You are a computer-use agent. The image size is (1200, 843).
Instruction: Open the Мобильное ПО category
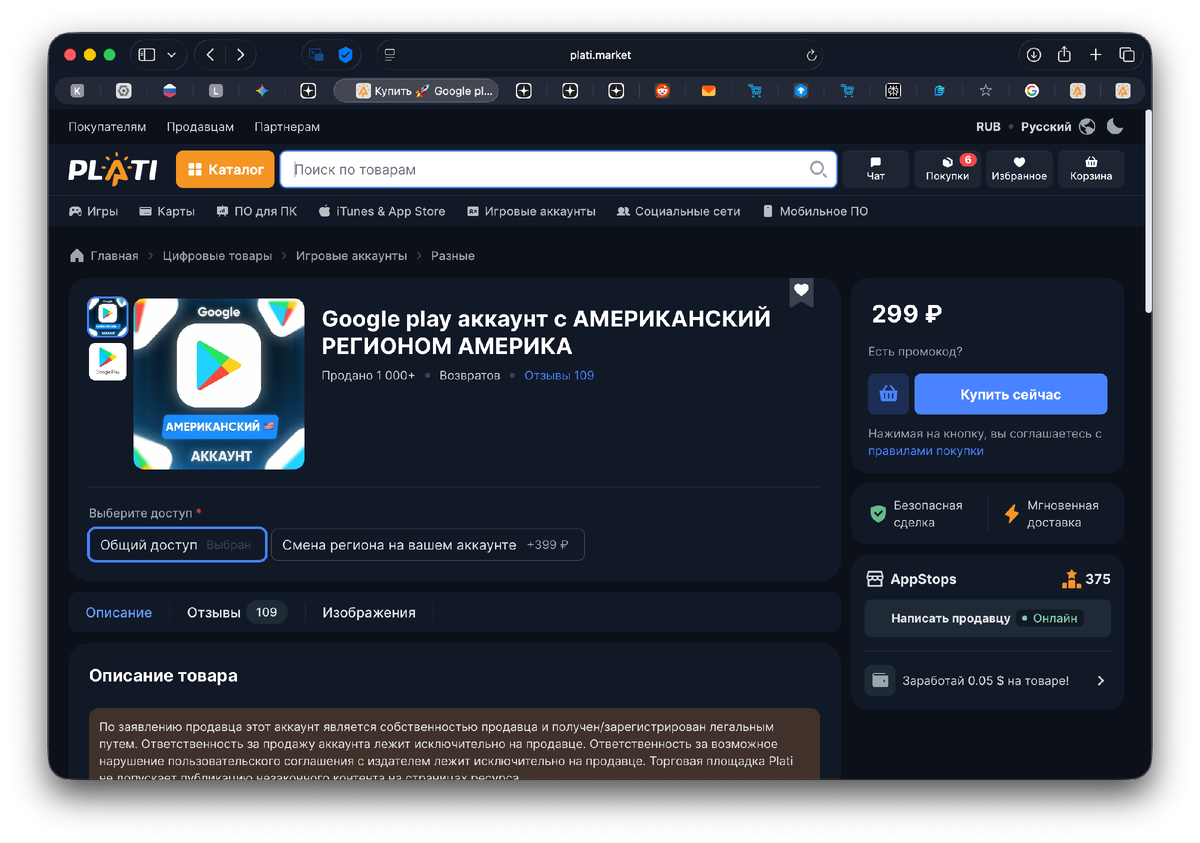815,211
